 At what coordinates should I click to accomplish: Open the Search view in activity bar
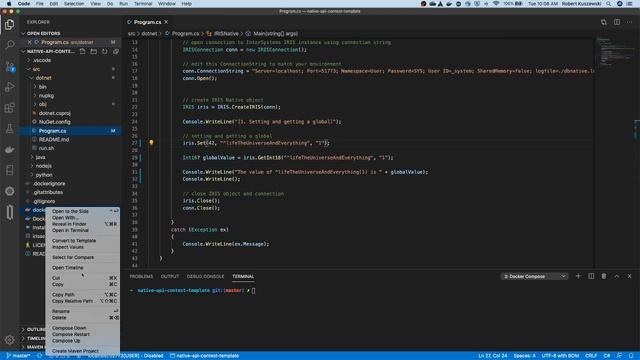[x=9, y=45]
